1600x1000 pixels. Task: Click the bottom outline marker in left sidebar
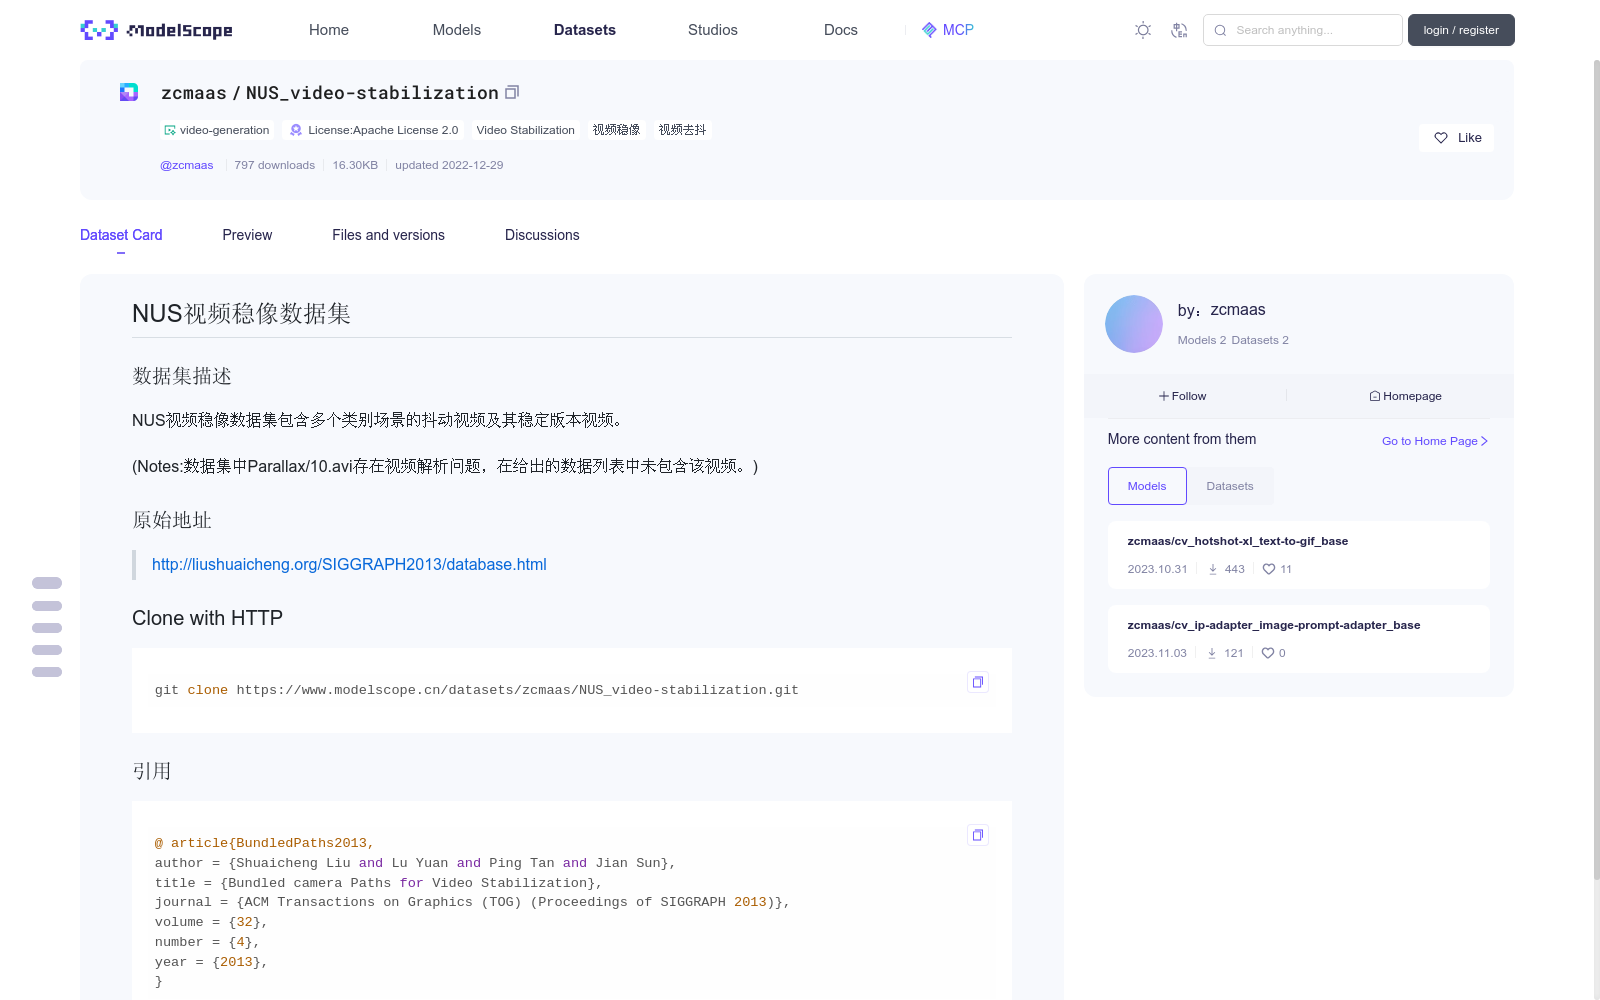pos(47,672)
